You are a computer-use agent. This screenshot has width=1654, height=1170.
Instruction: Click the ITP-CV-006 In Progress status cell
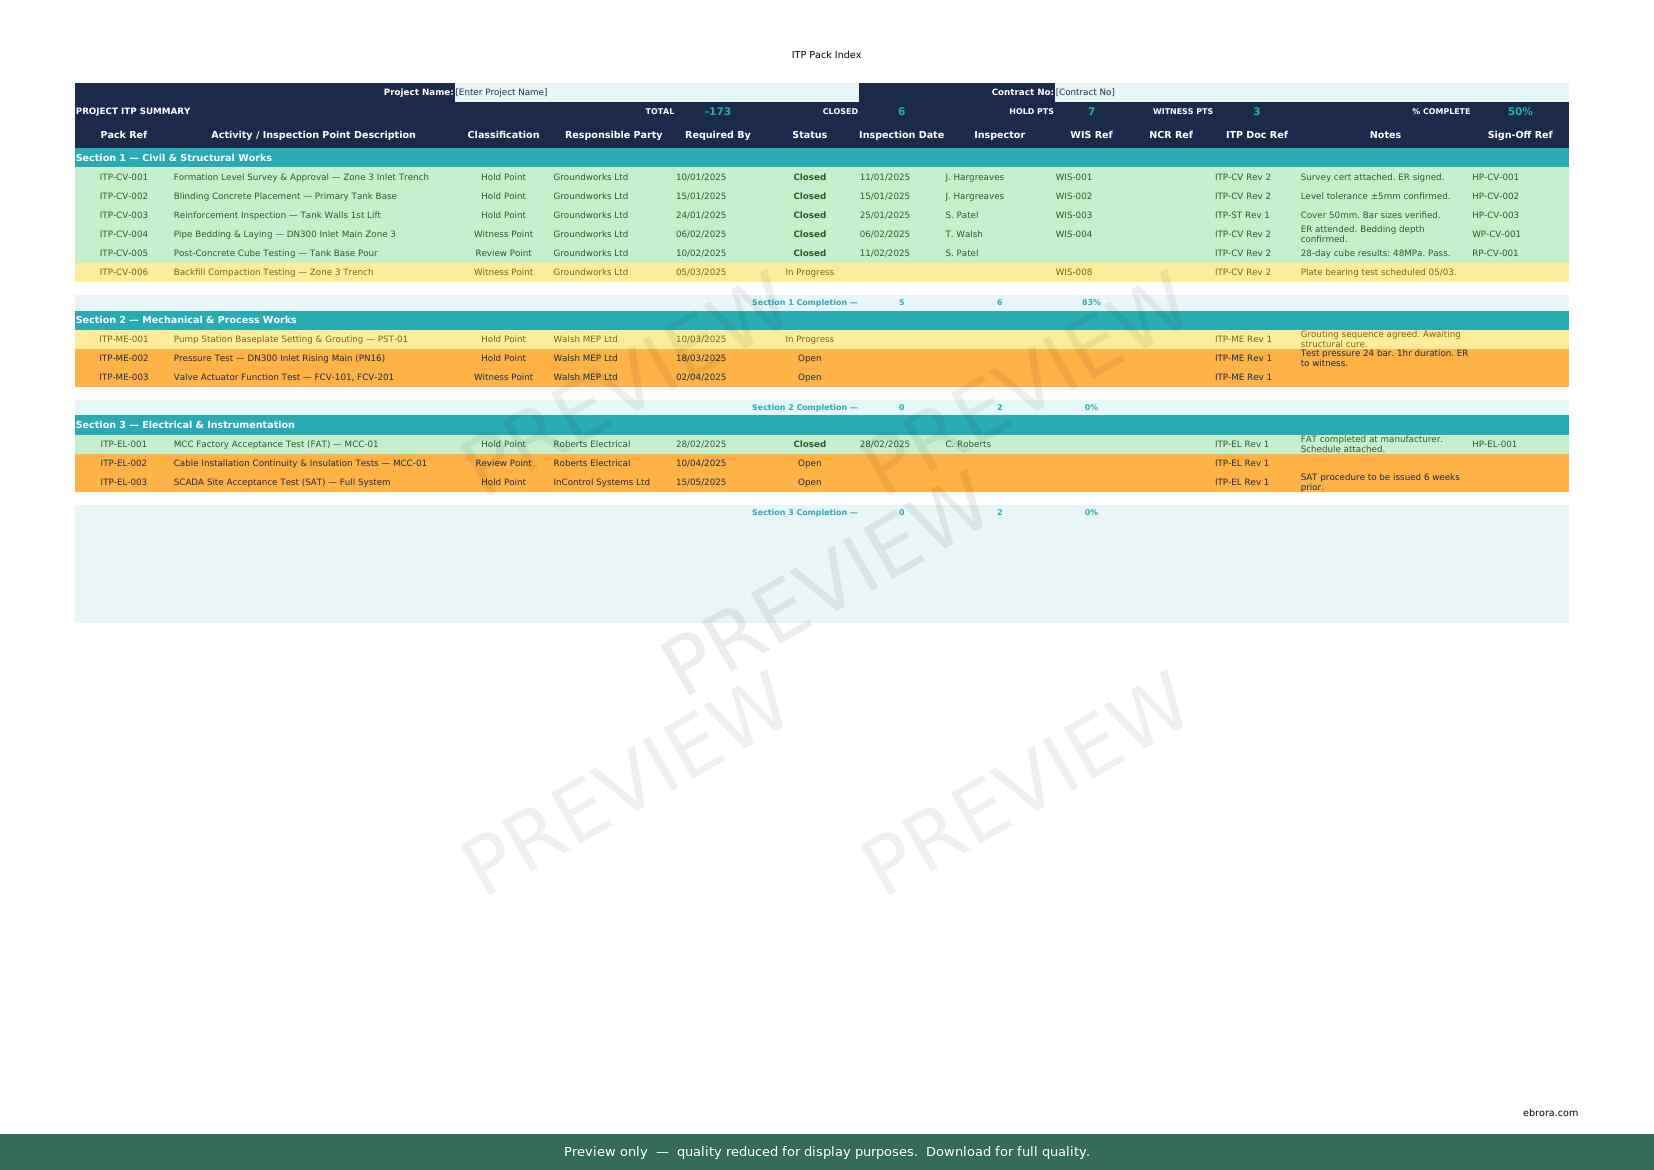click(809, 272)
